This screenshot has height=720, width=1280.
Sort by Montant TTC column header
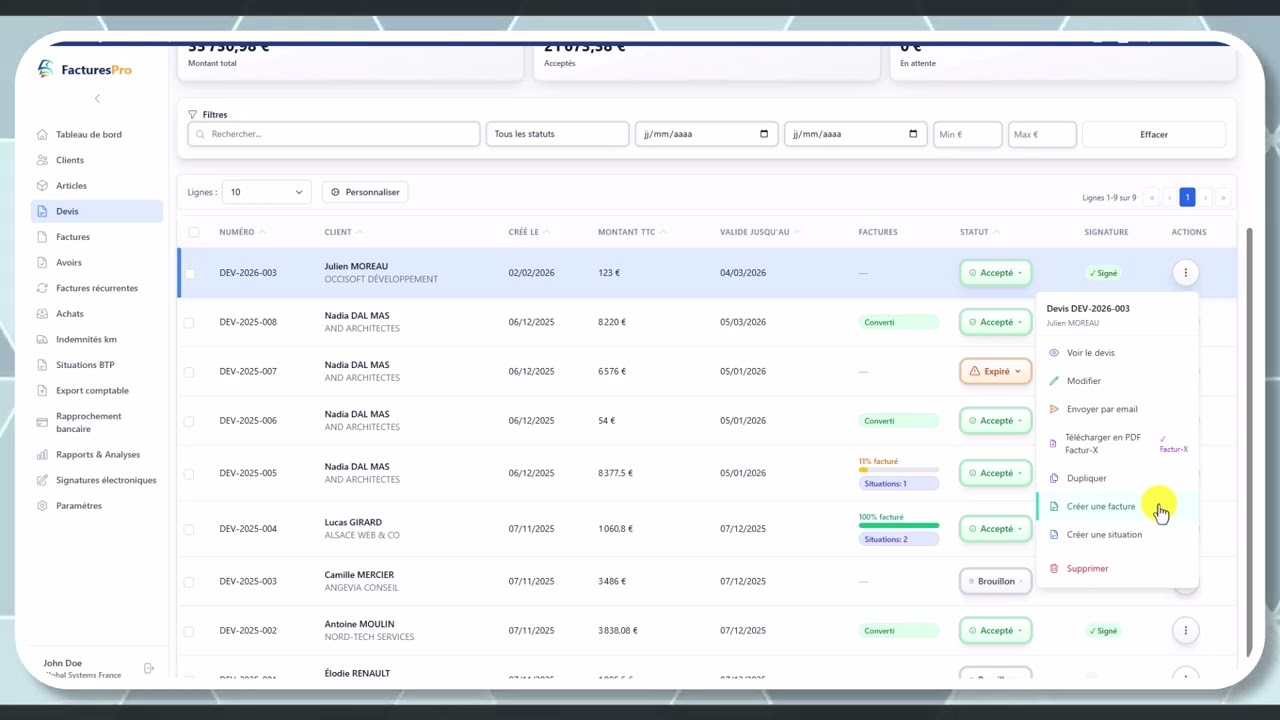(x=632, y=232)
